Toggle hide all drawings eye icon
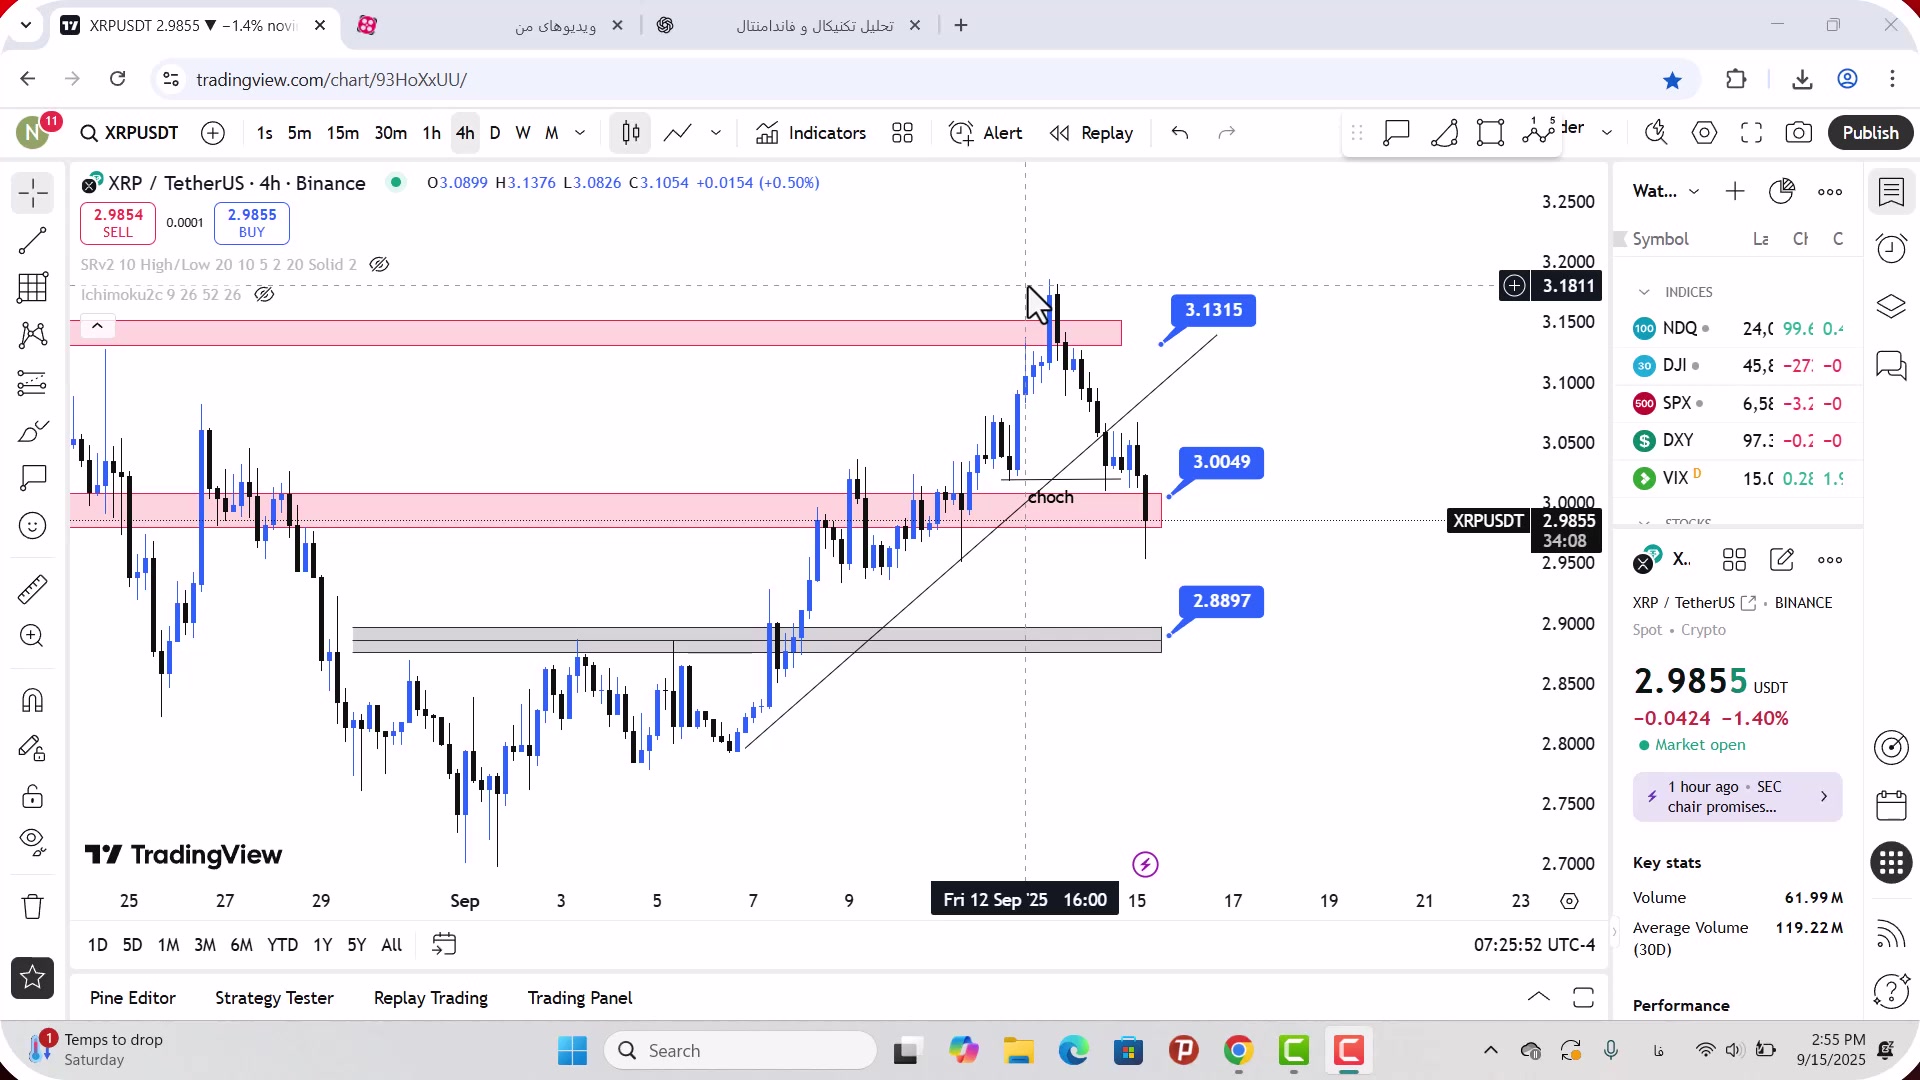The image size is (1920, 1080). (32, 843)
